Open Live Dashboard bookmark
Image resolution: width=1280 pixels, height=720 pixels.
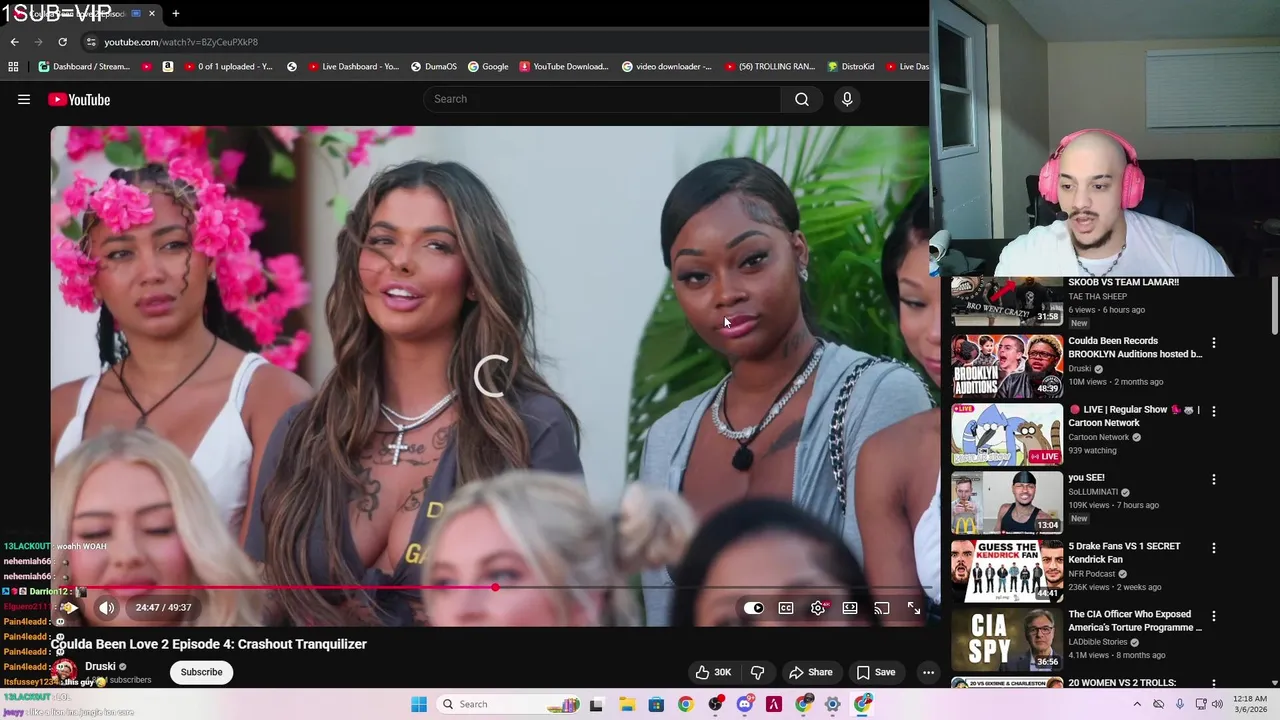point(354,66)
